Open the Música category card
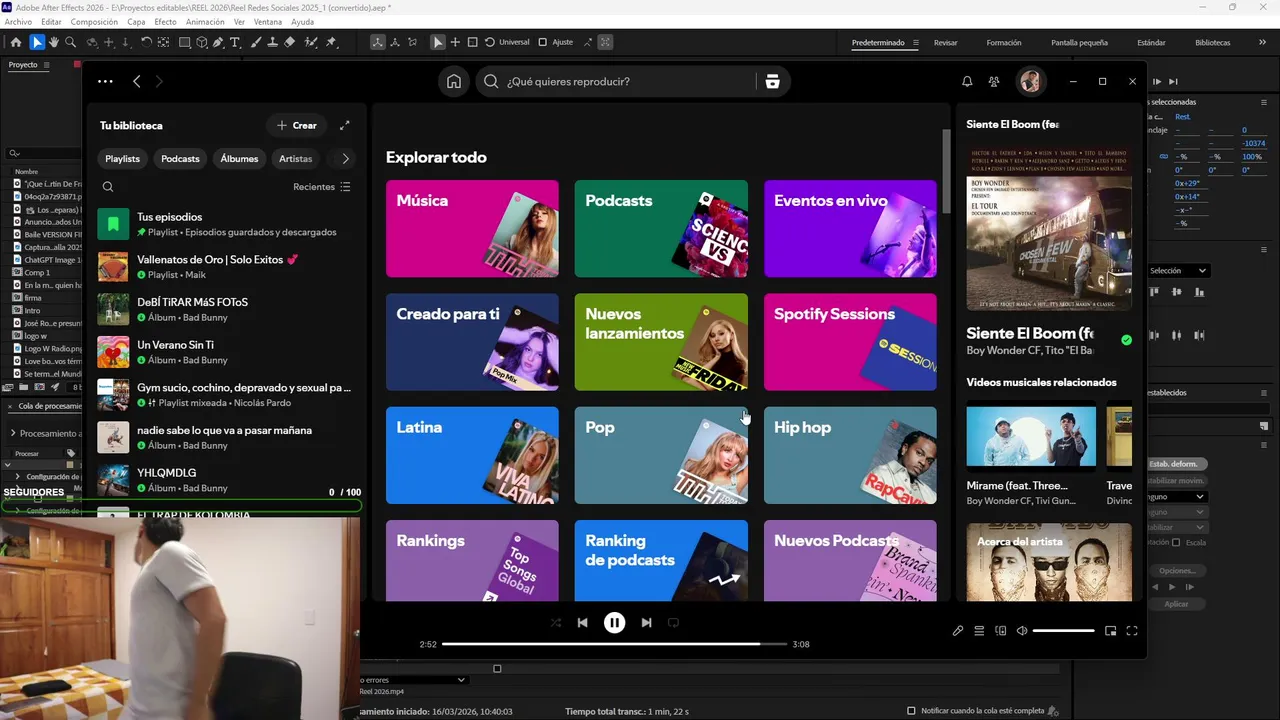The image size is (1280, 720). [472, 229]
